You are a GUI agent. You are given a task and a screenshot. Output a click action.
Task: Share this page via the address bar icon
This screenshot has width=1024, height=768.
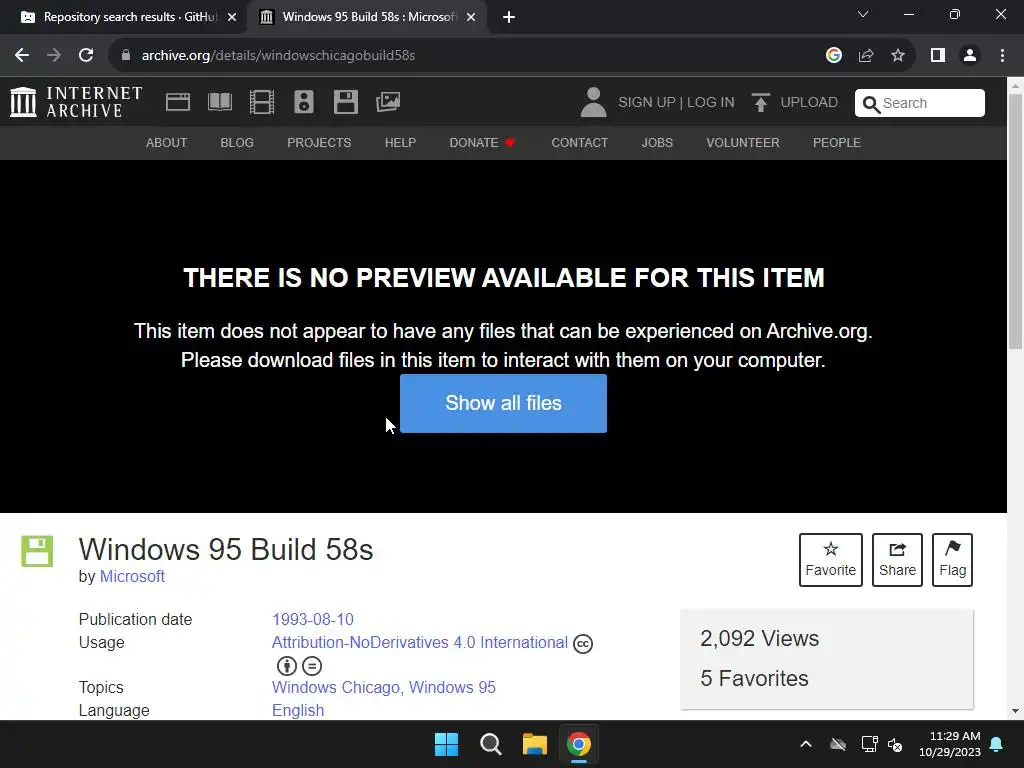click(x=866, y=56)
